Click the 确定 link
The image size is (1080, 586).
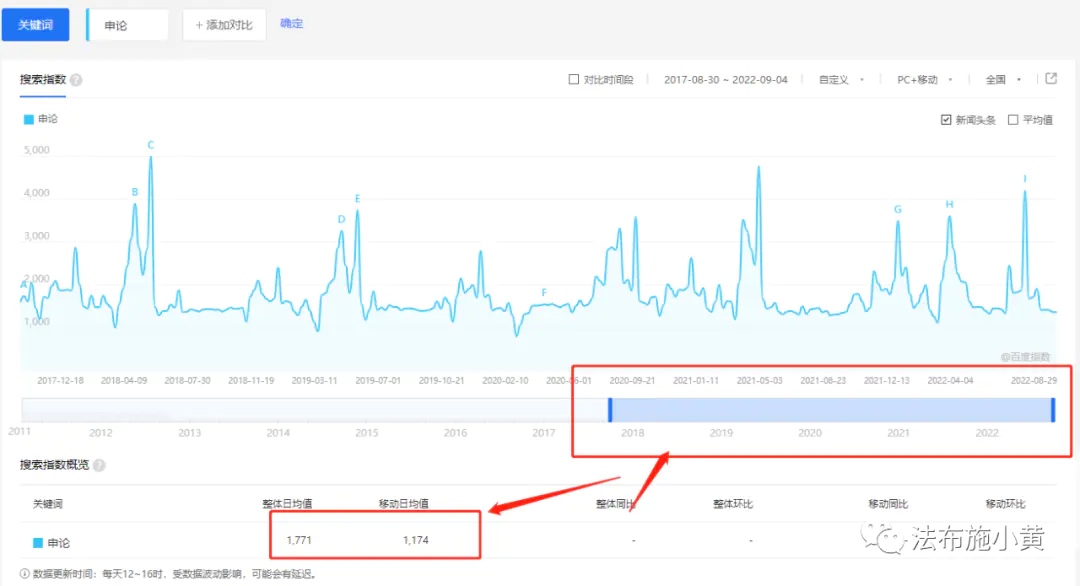click(x=291, y=24)
